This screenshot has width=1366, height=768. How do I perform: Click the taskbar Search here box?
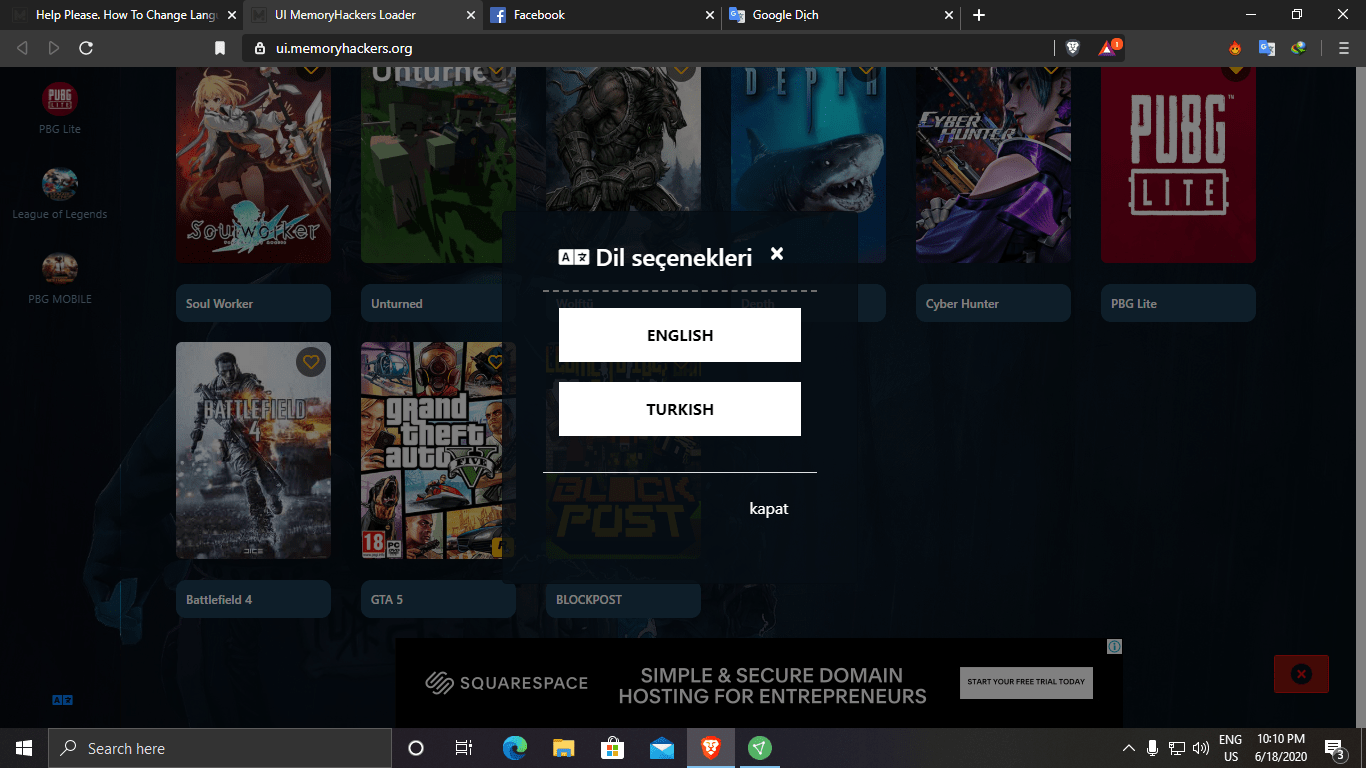[x=220, y=748]
